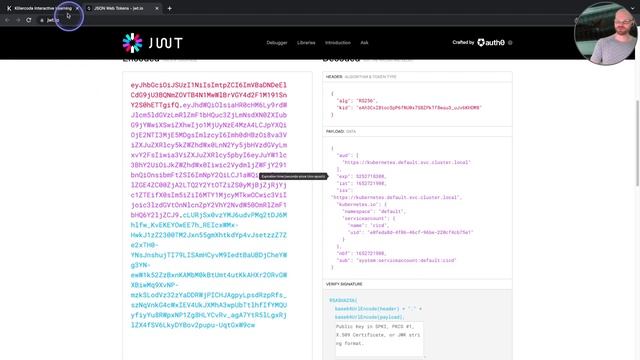Viewport: 640px width, 360px height.
Task: Open a new browser tab
Action: coord(169,8)
